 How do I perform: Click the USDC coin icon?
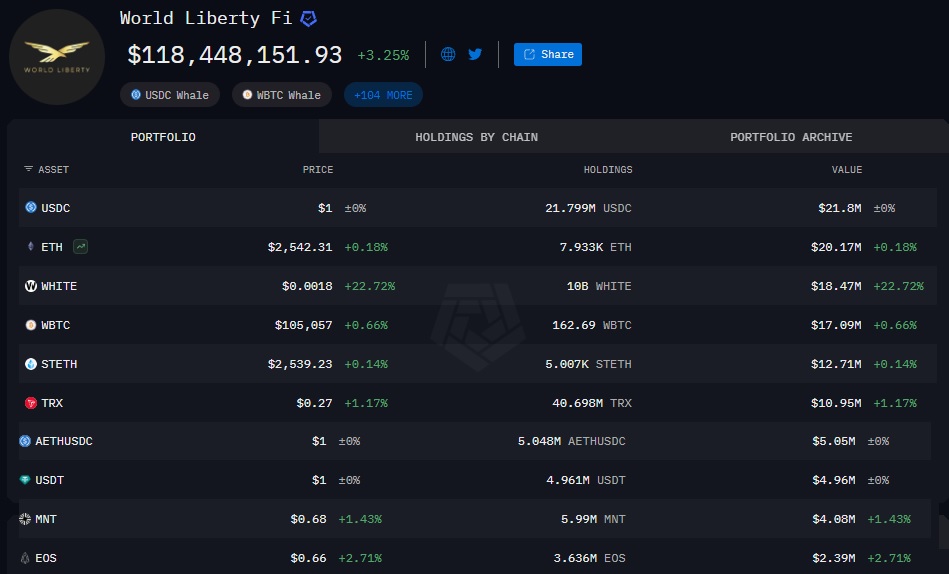(31, 207)
